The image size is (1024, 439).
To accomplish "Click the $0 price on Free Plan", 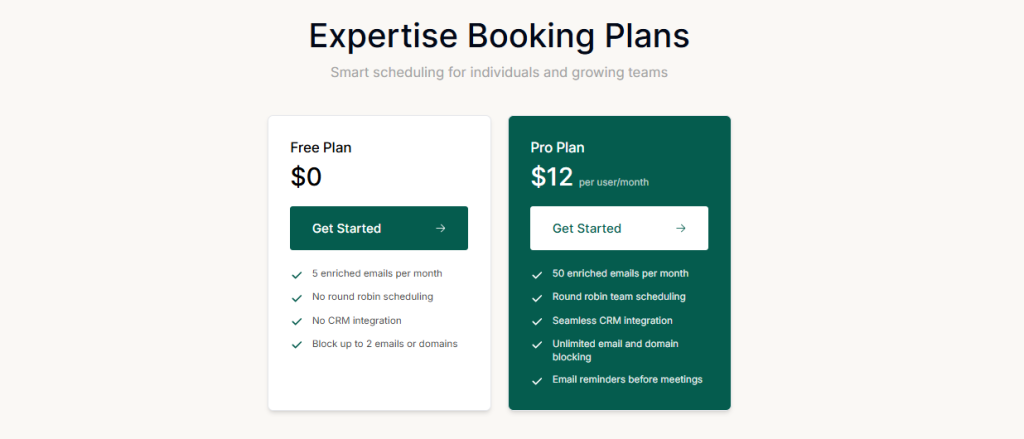I will 306,177.
